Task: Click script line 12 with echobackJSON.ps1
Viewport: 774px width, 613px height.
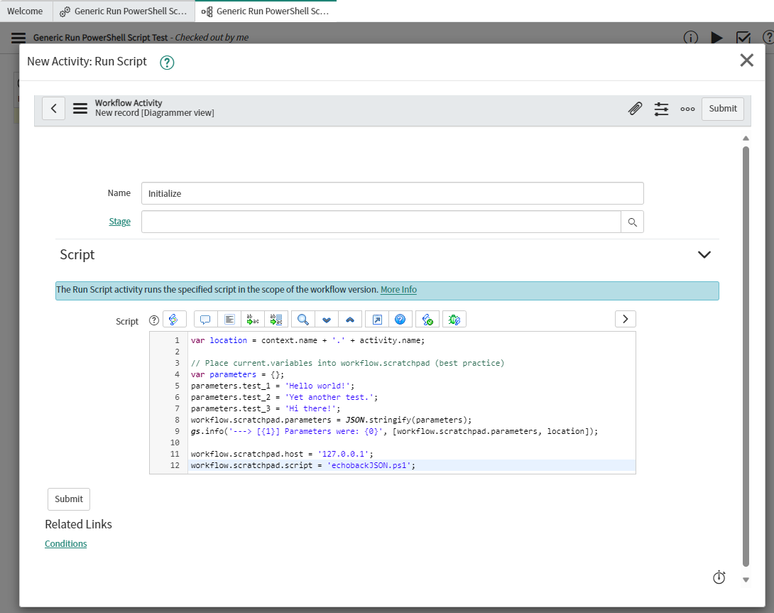Action: [411, 465]
